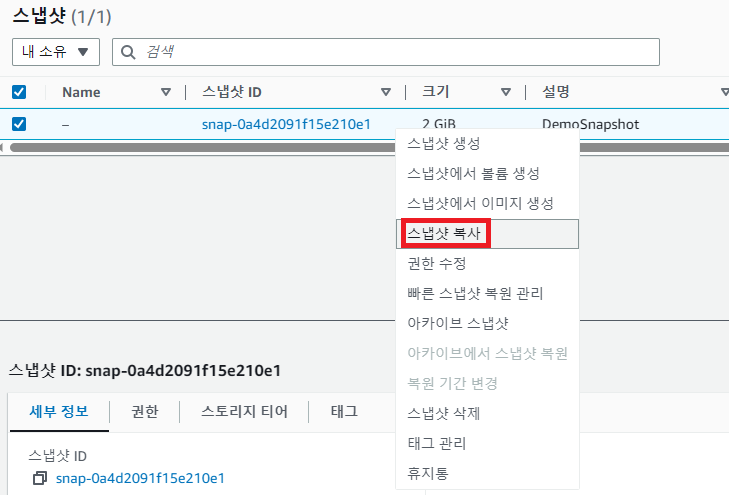The image size is (729, 495).
Task: Choose 권한 수정 menu entry
Action: 487,264
